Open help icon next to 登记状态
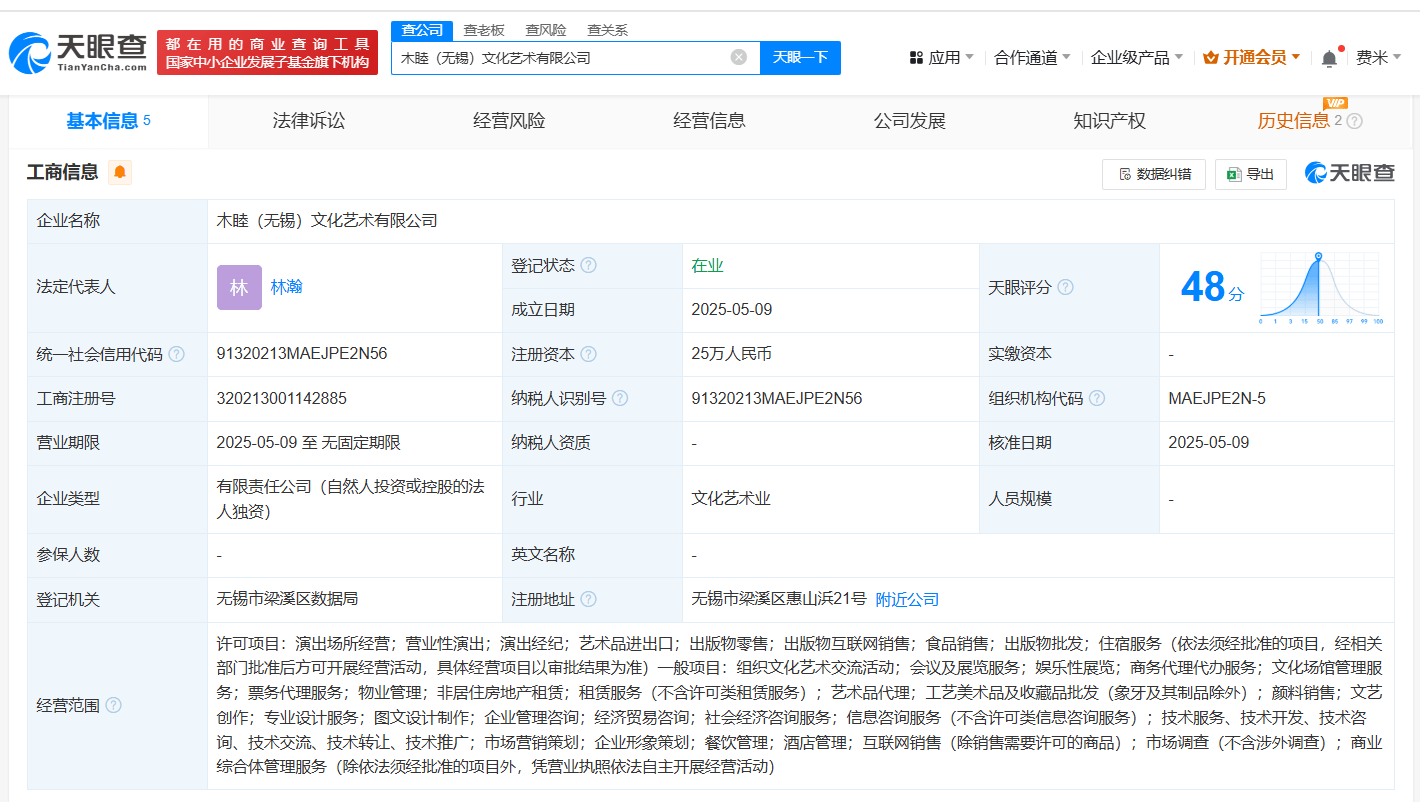Screen dimensions: 1420x802 [588, 266]
